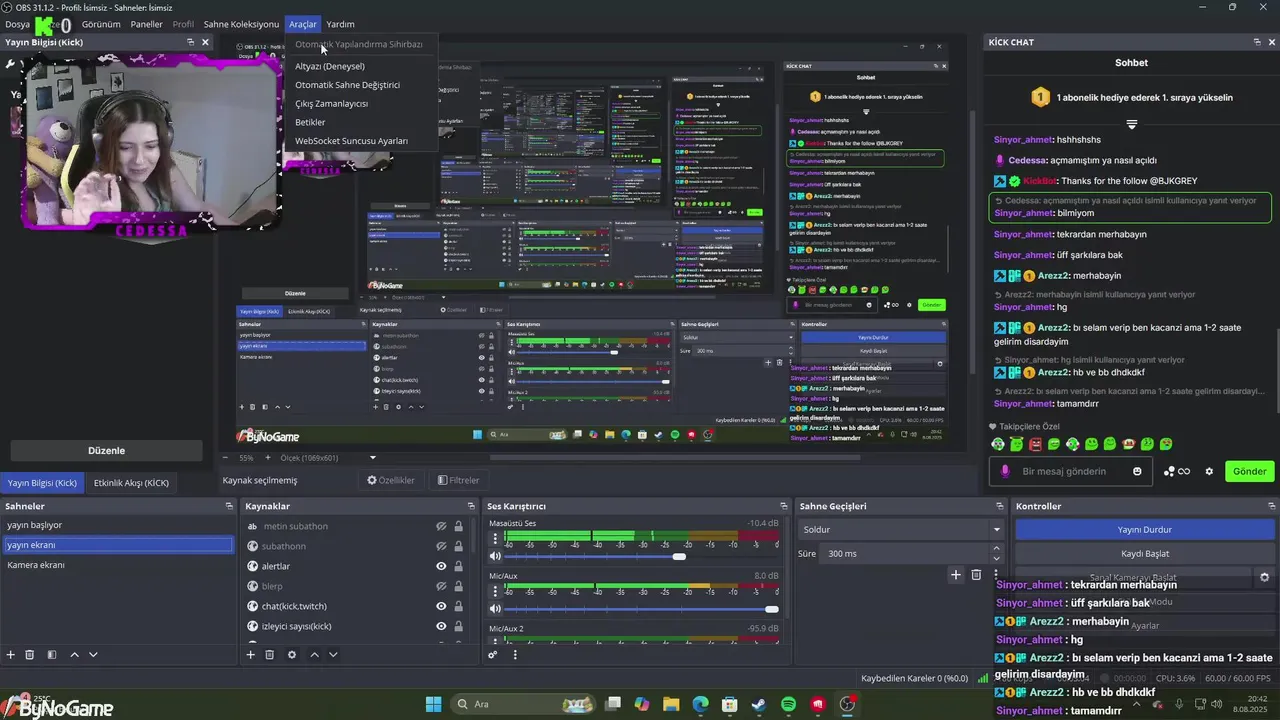This screenshot has width=1280, height=720.
Task: Toggle lock on alertlar source
Action: point(459,566)
